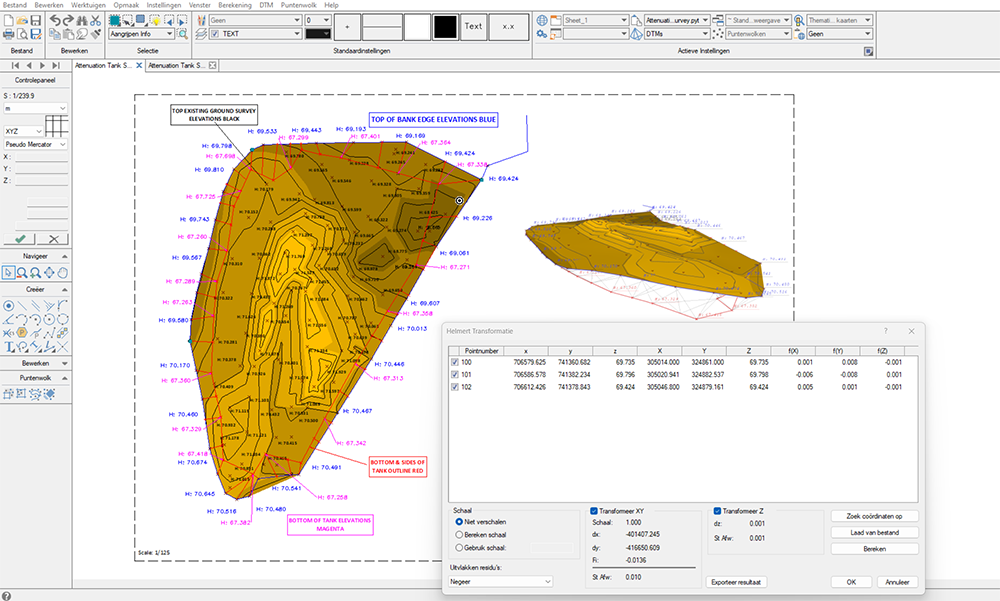Open the Text annotation tool in Standaardinstellingen toolbar
Image resolution: width=1000 pixels, height=601 pixels.
[x=473, y=26]
